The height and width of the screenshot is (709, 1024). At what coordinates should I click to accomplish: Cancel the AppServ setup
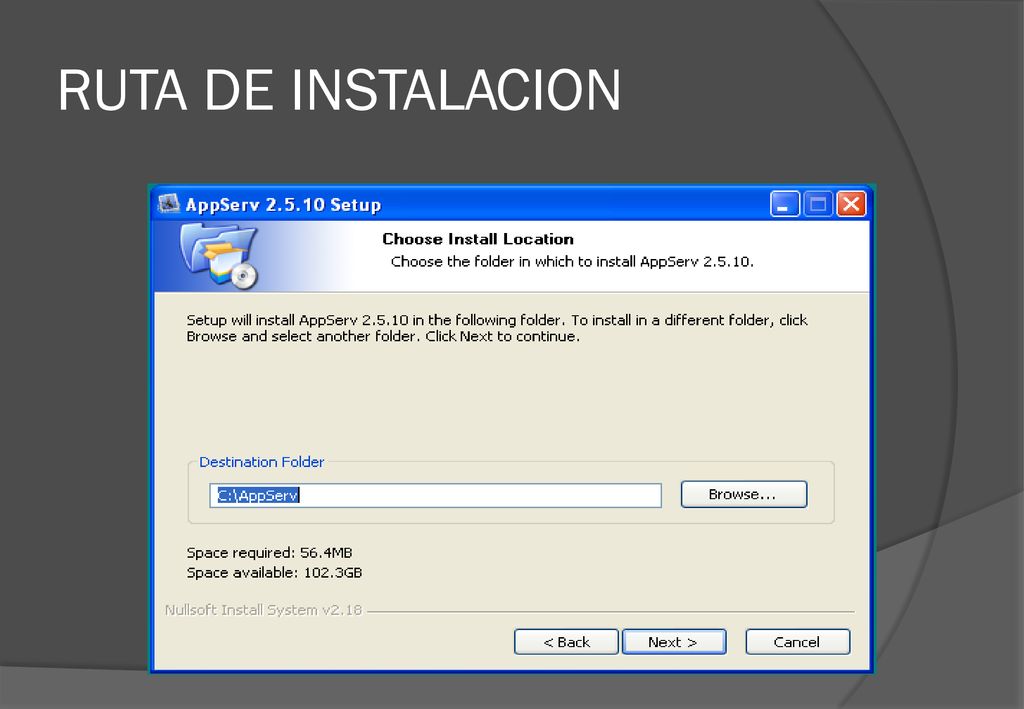pyautogui.click(x=797, y=642)
